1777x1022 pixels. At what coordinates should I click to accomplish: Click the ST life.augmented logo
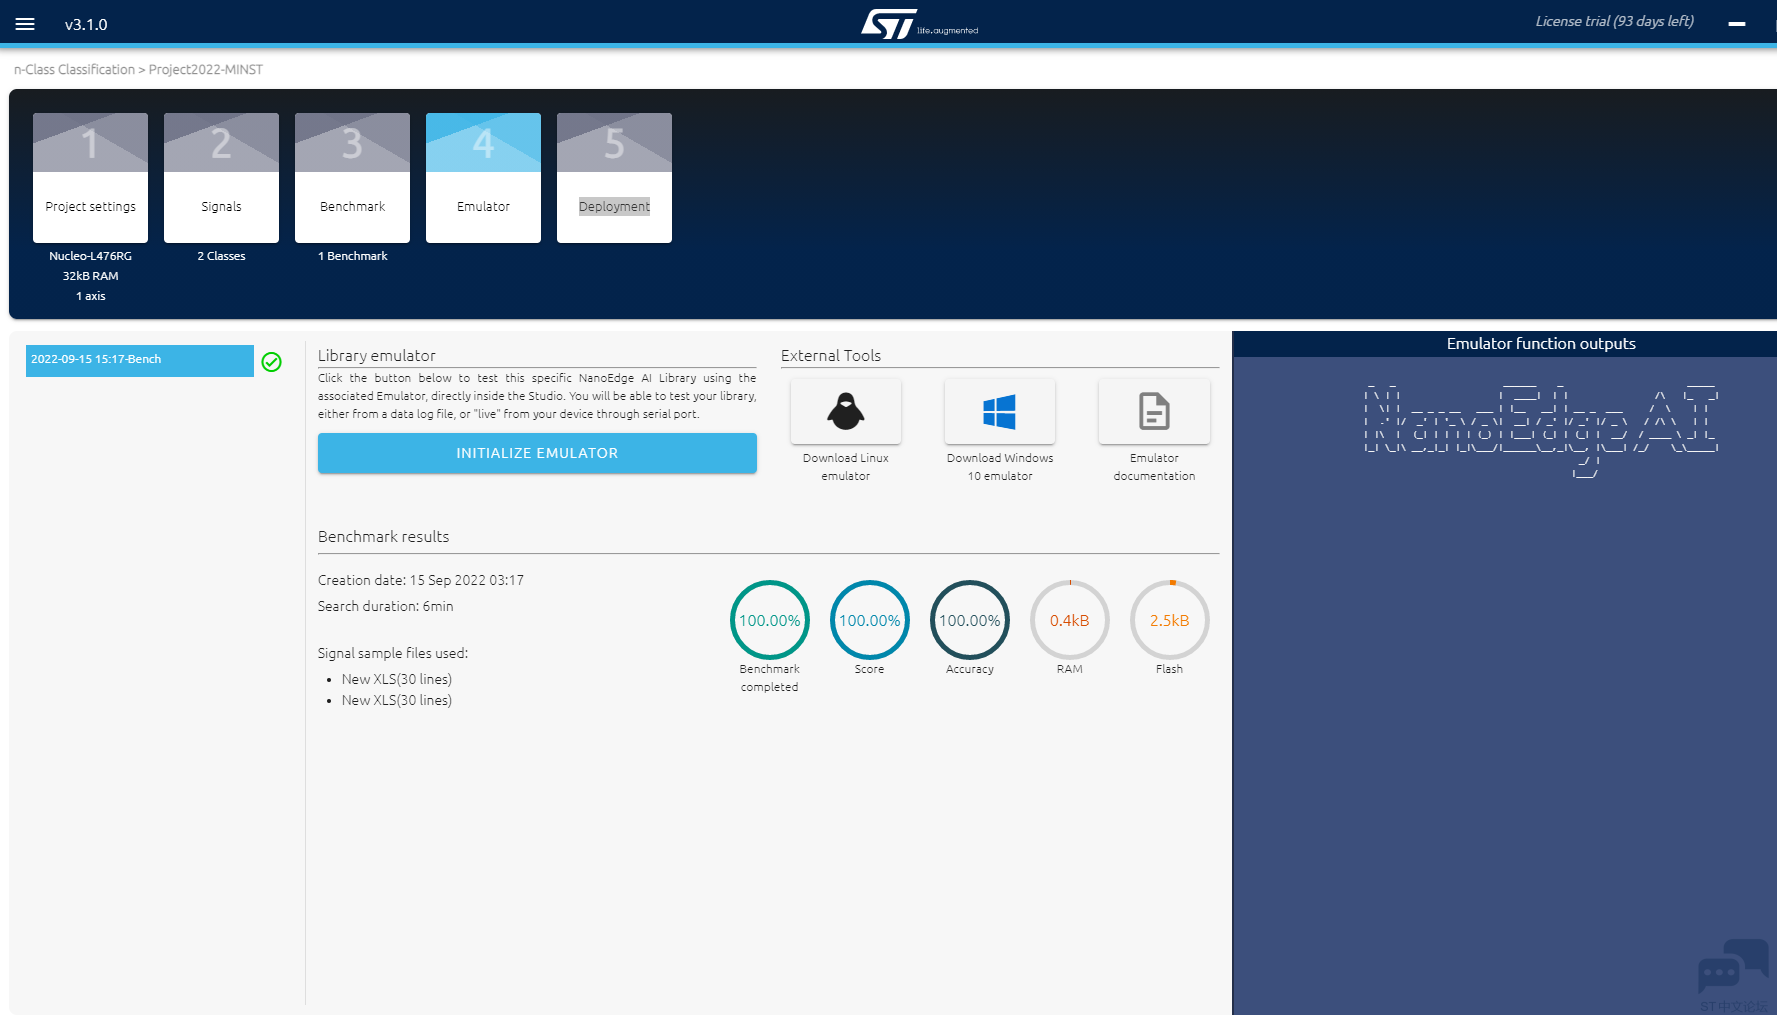pyautogui.click(x=919, y=24)
